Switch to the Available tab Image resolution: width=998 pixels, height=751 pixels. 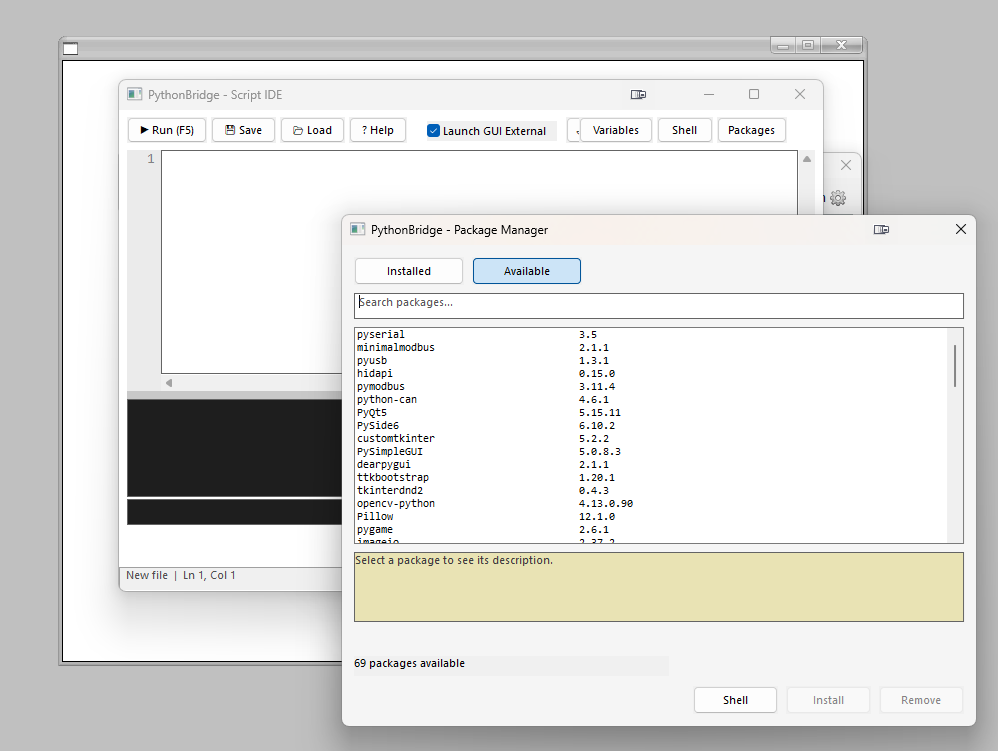click(x=526, y=271)
